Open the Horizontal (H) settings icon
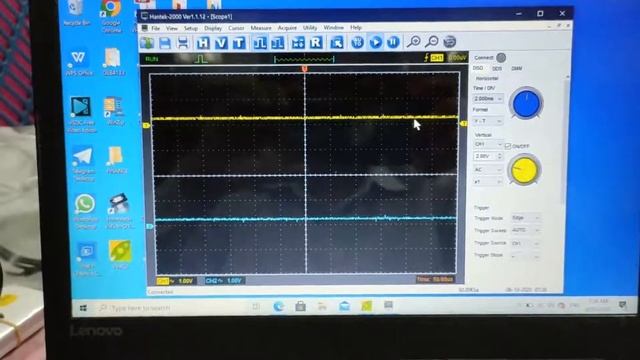 tap(203, 43)
